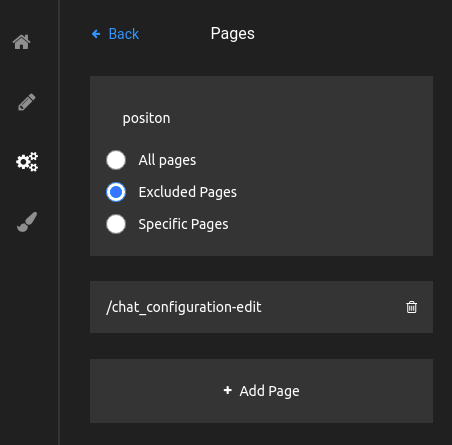Open the Home icon in sidebar
Viewport: 452px width, 445px height.
click(x=21, y=42)
